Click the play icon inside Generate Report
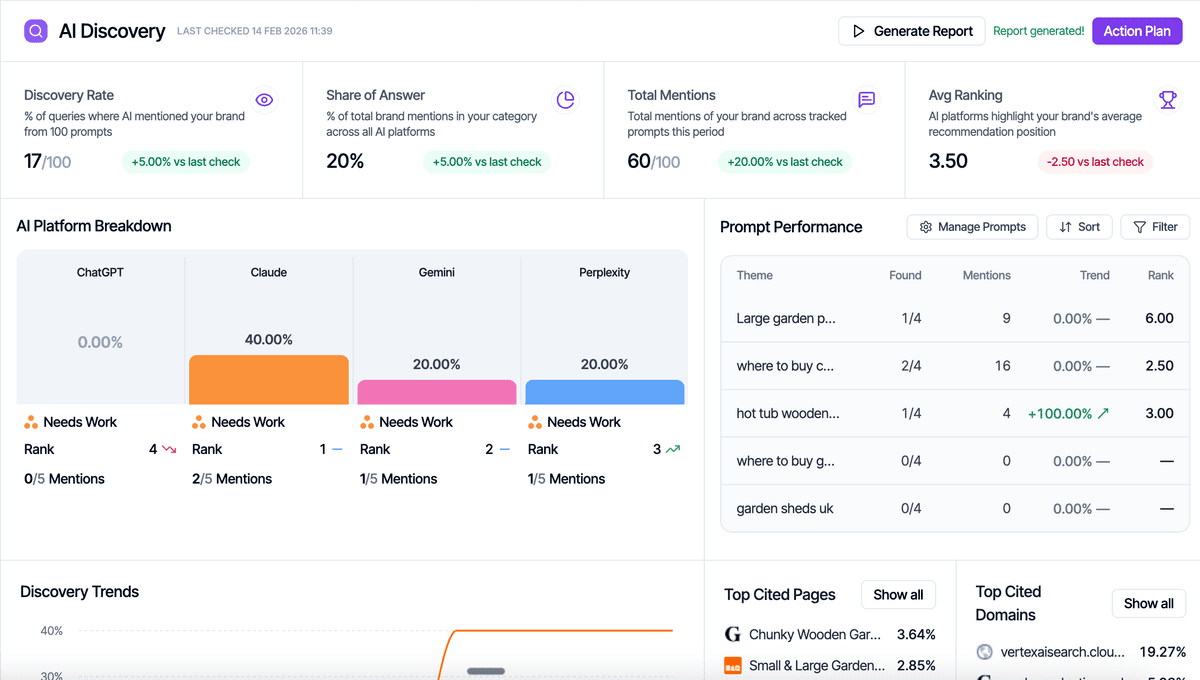1200x680 pixels. [858, 31]
